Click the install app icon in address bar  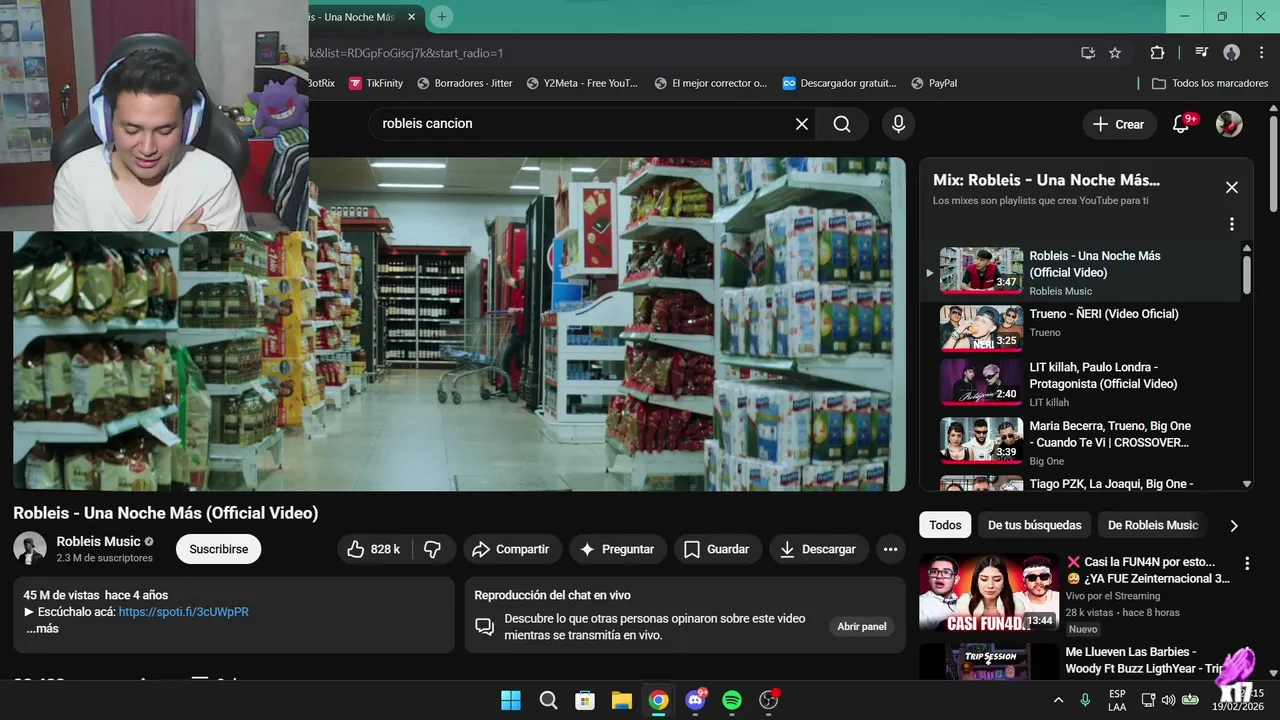(1088, 53)
